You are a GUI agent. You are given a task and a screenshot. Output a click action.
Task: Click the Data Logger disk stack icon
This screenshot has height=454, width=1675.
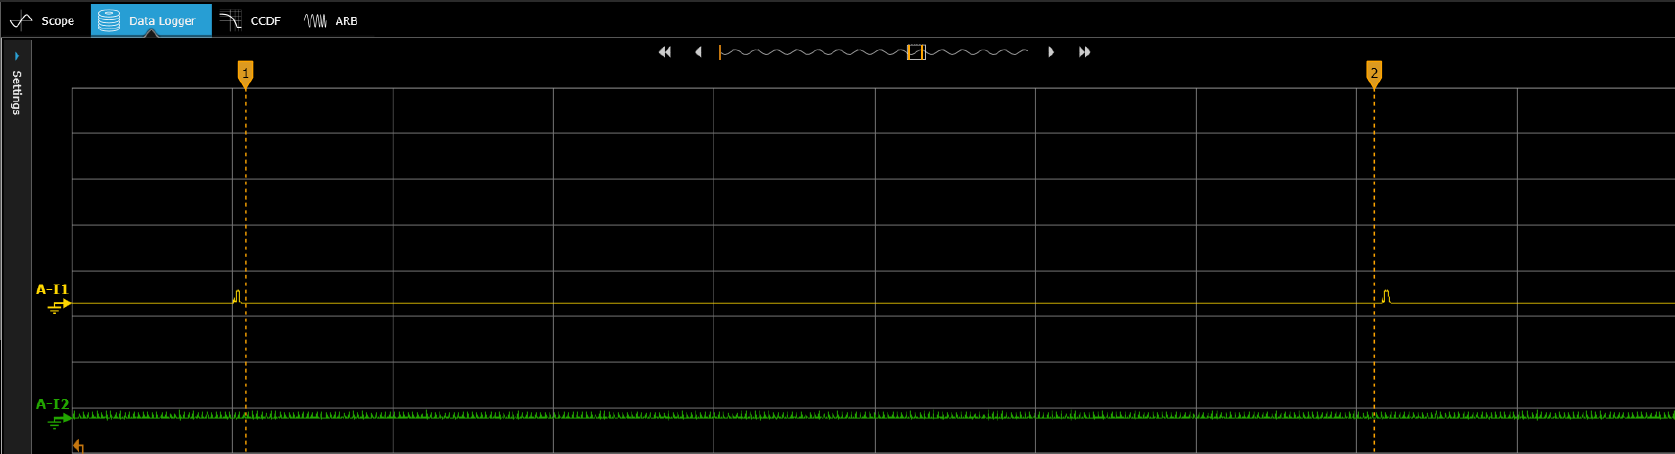(109, 20)
